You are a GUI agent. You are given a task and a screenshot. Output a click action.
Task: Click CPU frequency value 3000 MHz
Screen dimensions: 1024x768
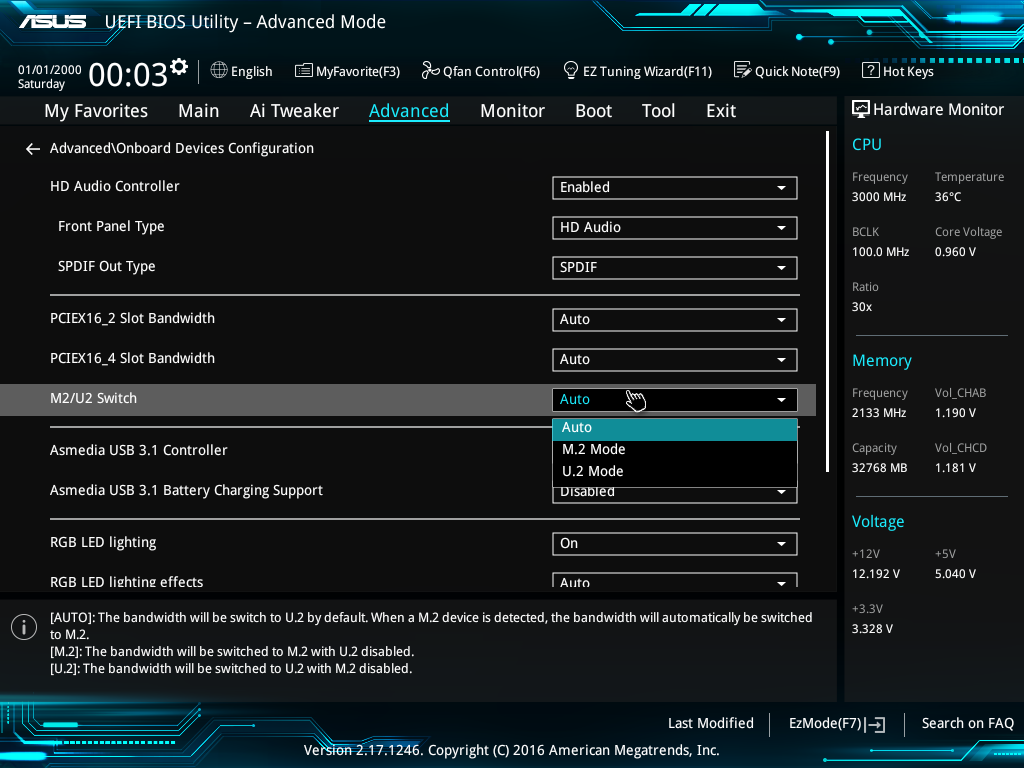879,197
